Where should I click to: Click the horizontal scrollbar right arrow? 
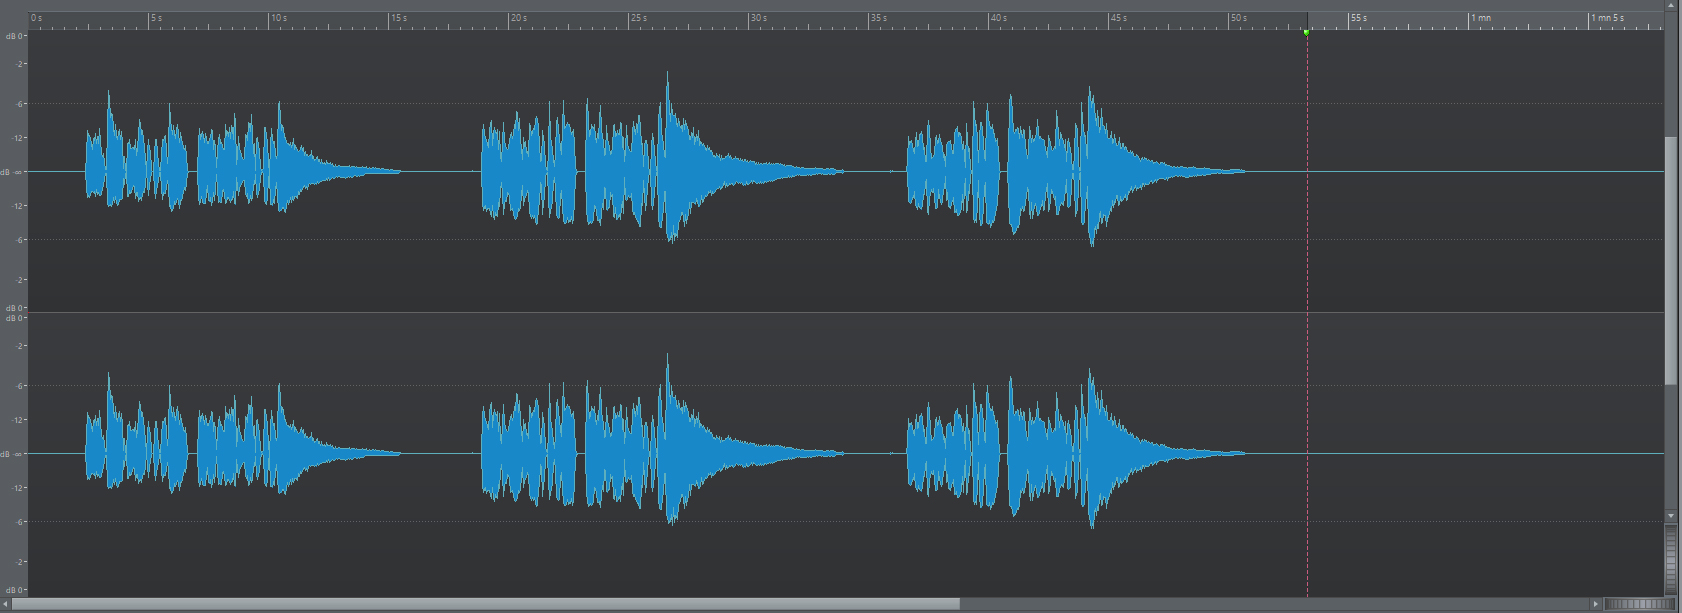1595,604
